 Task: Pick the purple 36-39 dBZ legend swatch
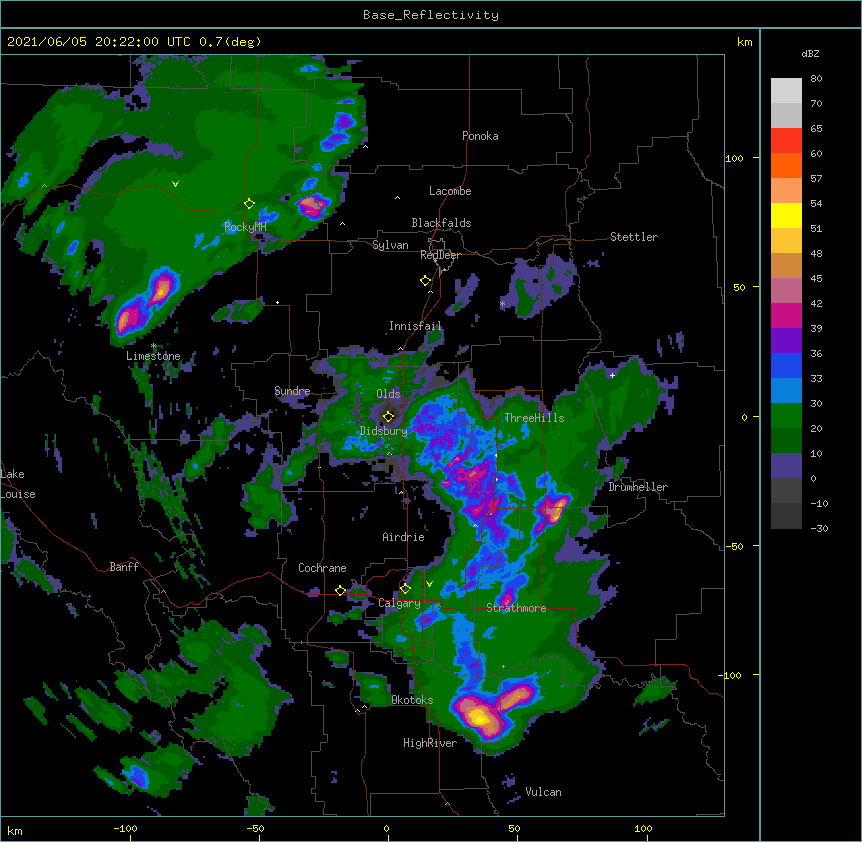point(786,341)
